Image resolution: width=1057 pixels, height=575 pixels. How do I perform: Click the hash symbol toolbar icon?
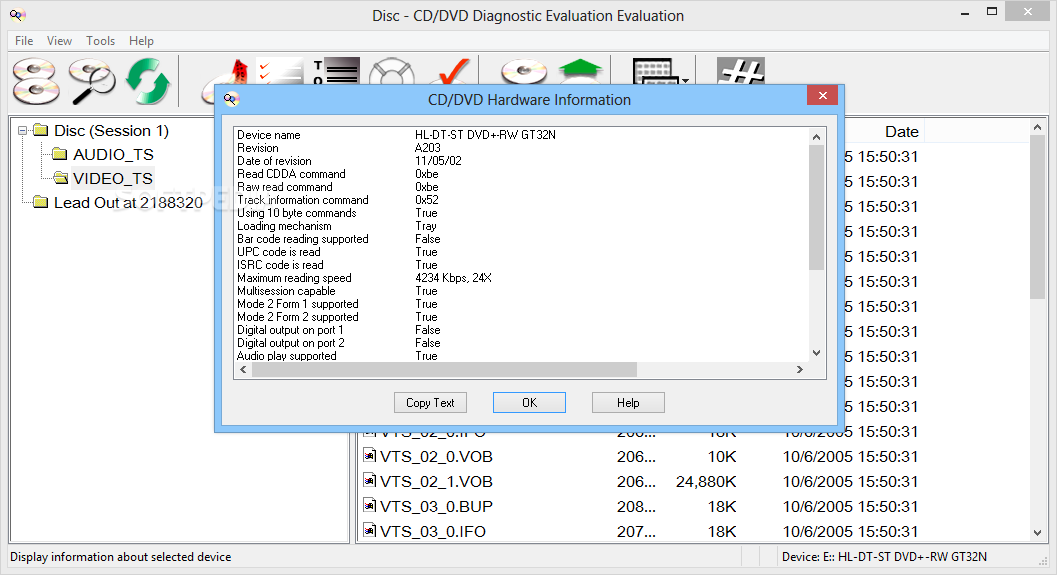point(740,71)
